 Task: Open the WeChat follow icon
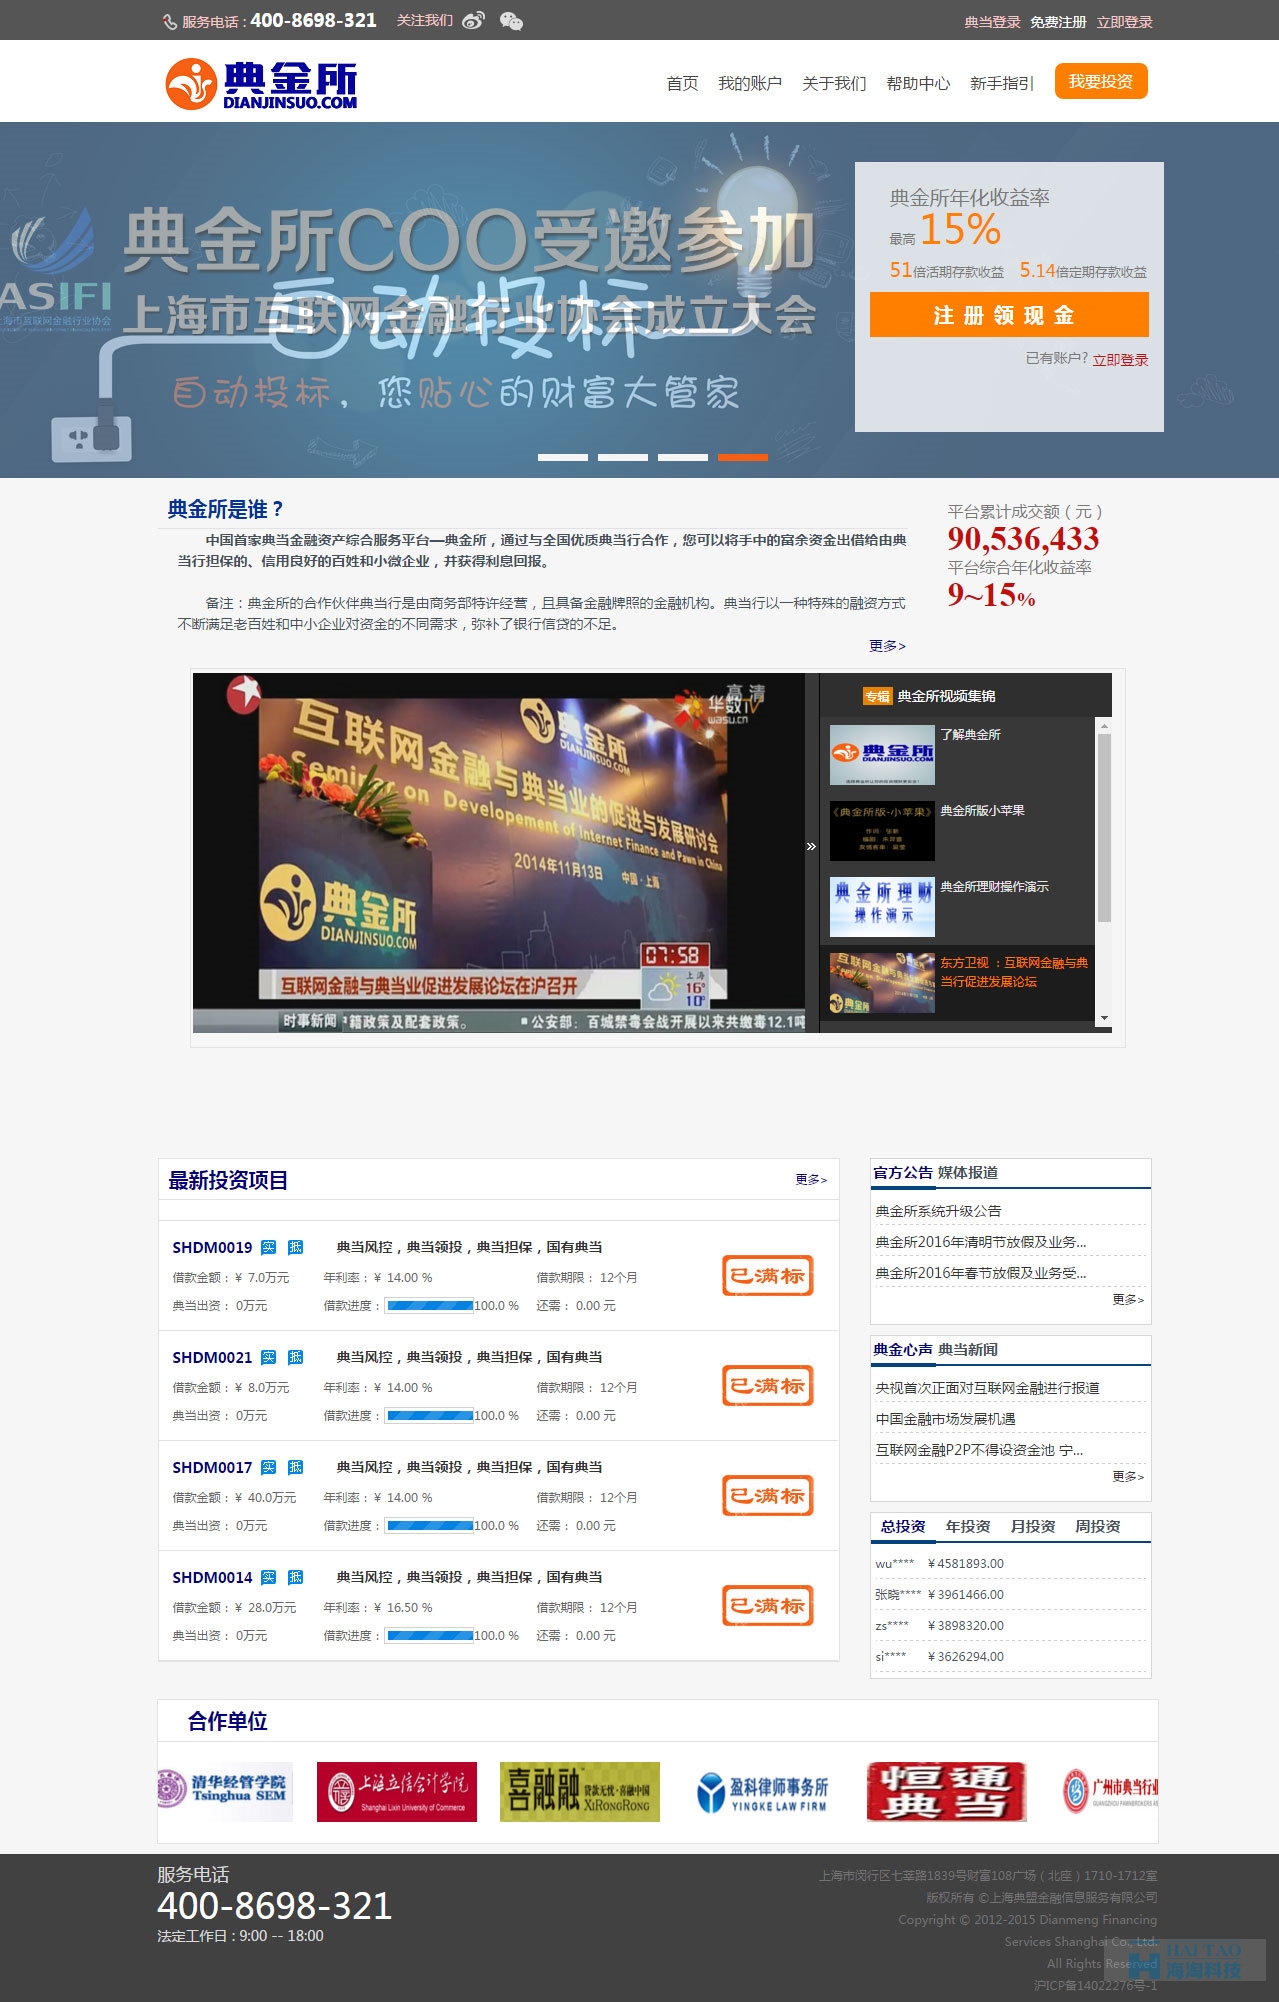coord(511,21)
